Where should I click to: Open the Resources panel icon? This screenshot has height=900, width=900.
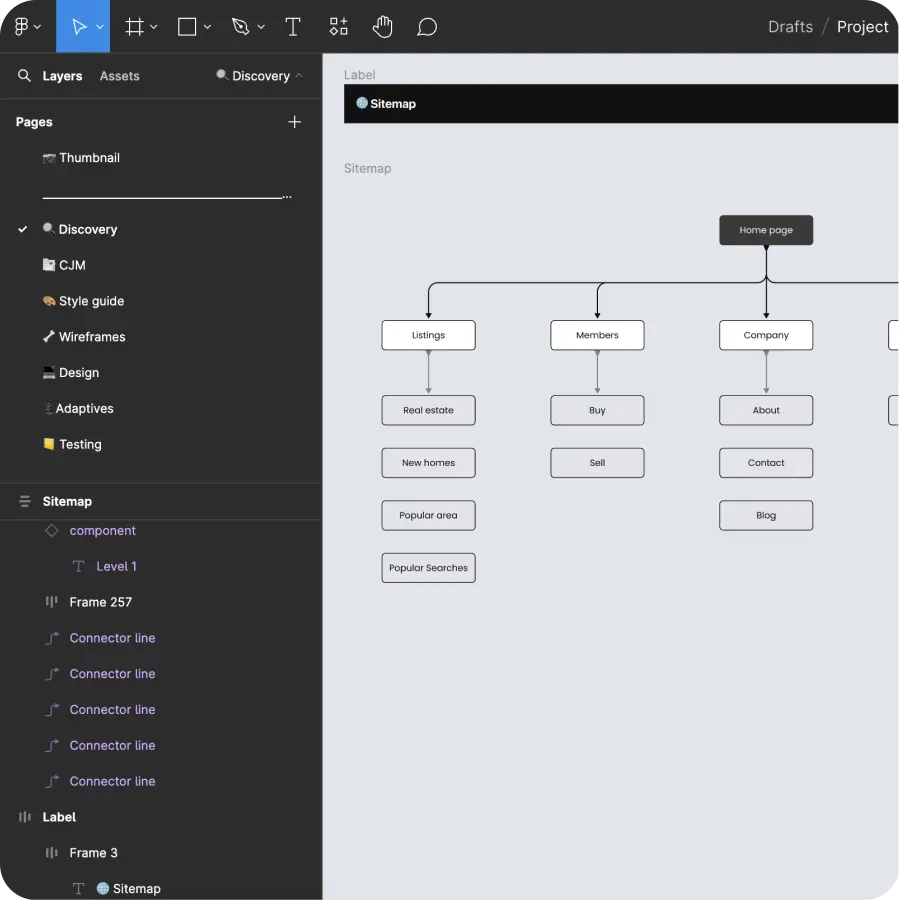tap(338, 26)
